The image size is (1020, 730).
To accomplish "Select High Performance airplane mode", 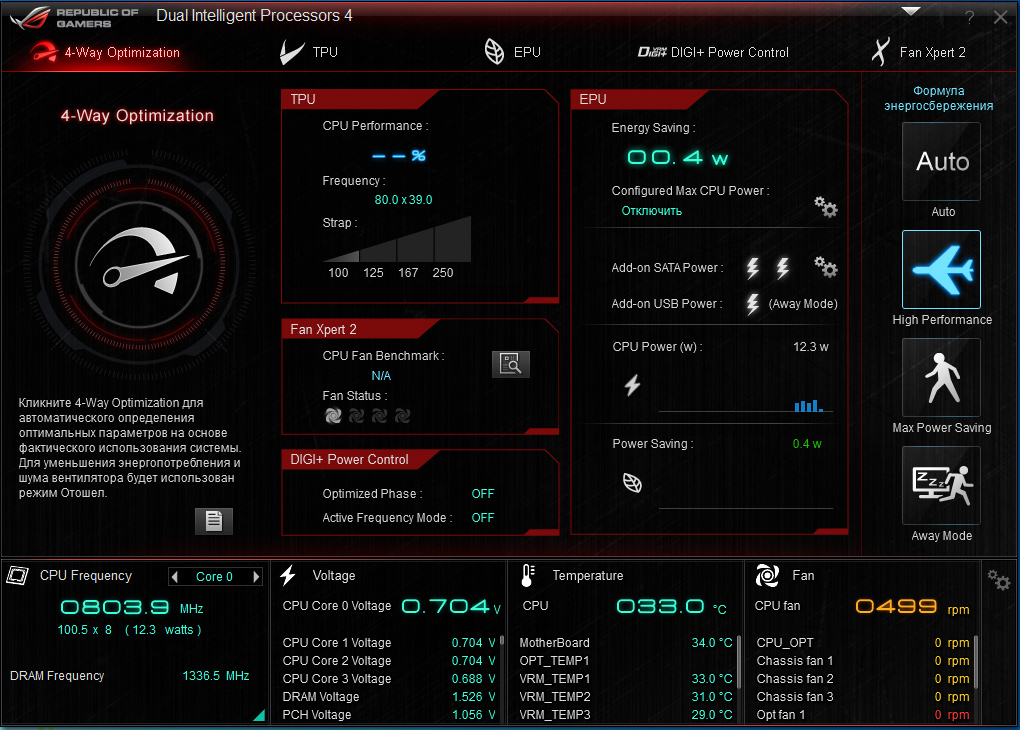I will click(x=941, y=269).
